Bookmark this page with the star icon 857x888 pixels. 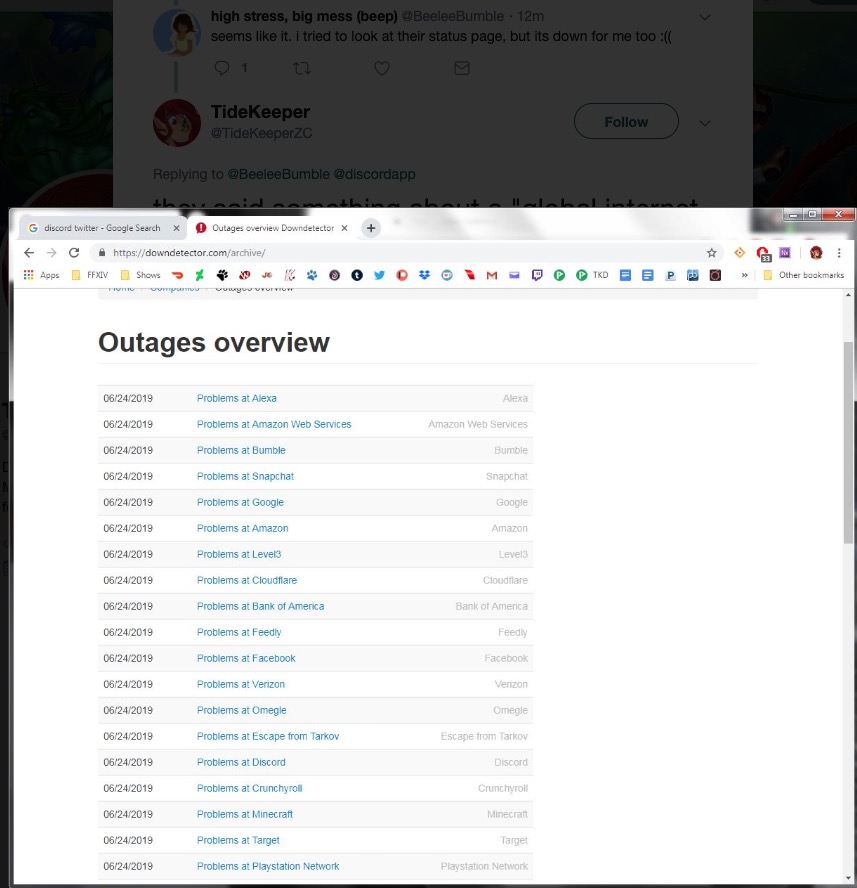click(711, 253)
